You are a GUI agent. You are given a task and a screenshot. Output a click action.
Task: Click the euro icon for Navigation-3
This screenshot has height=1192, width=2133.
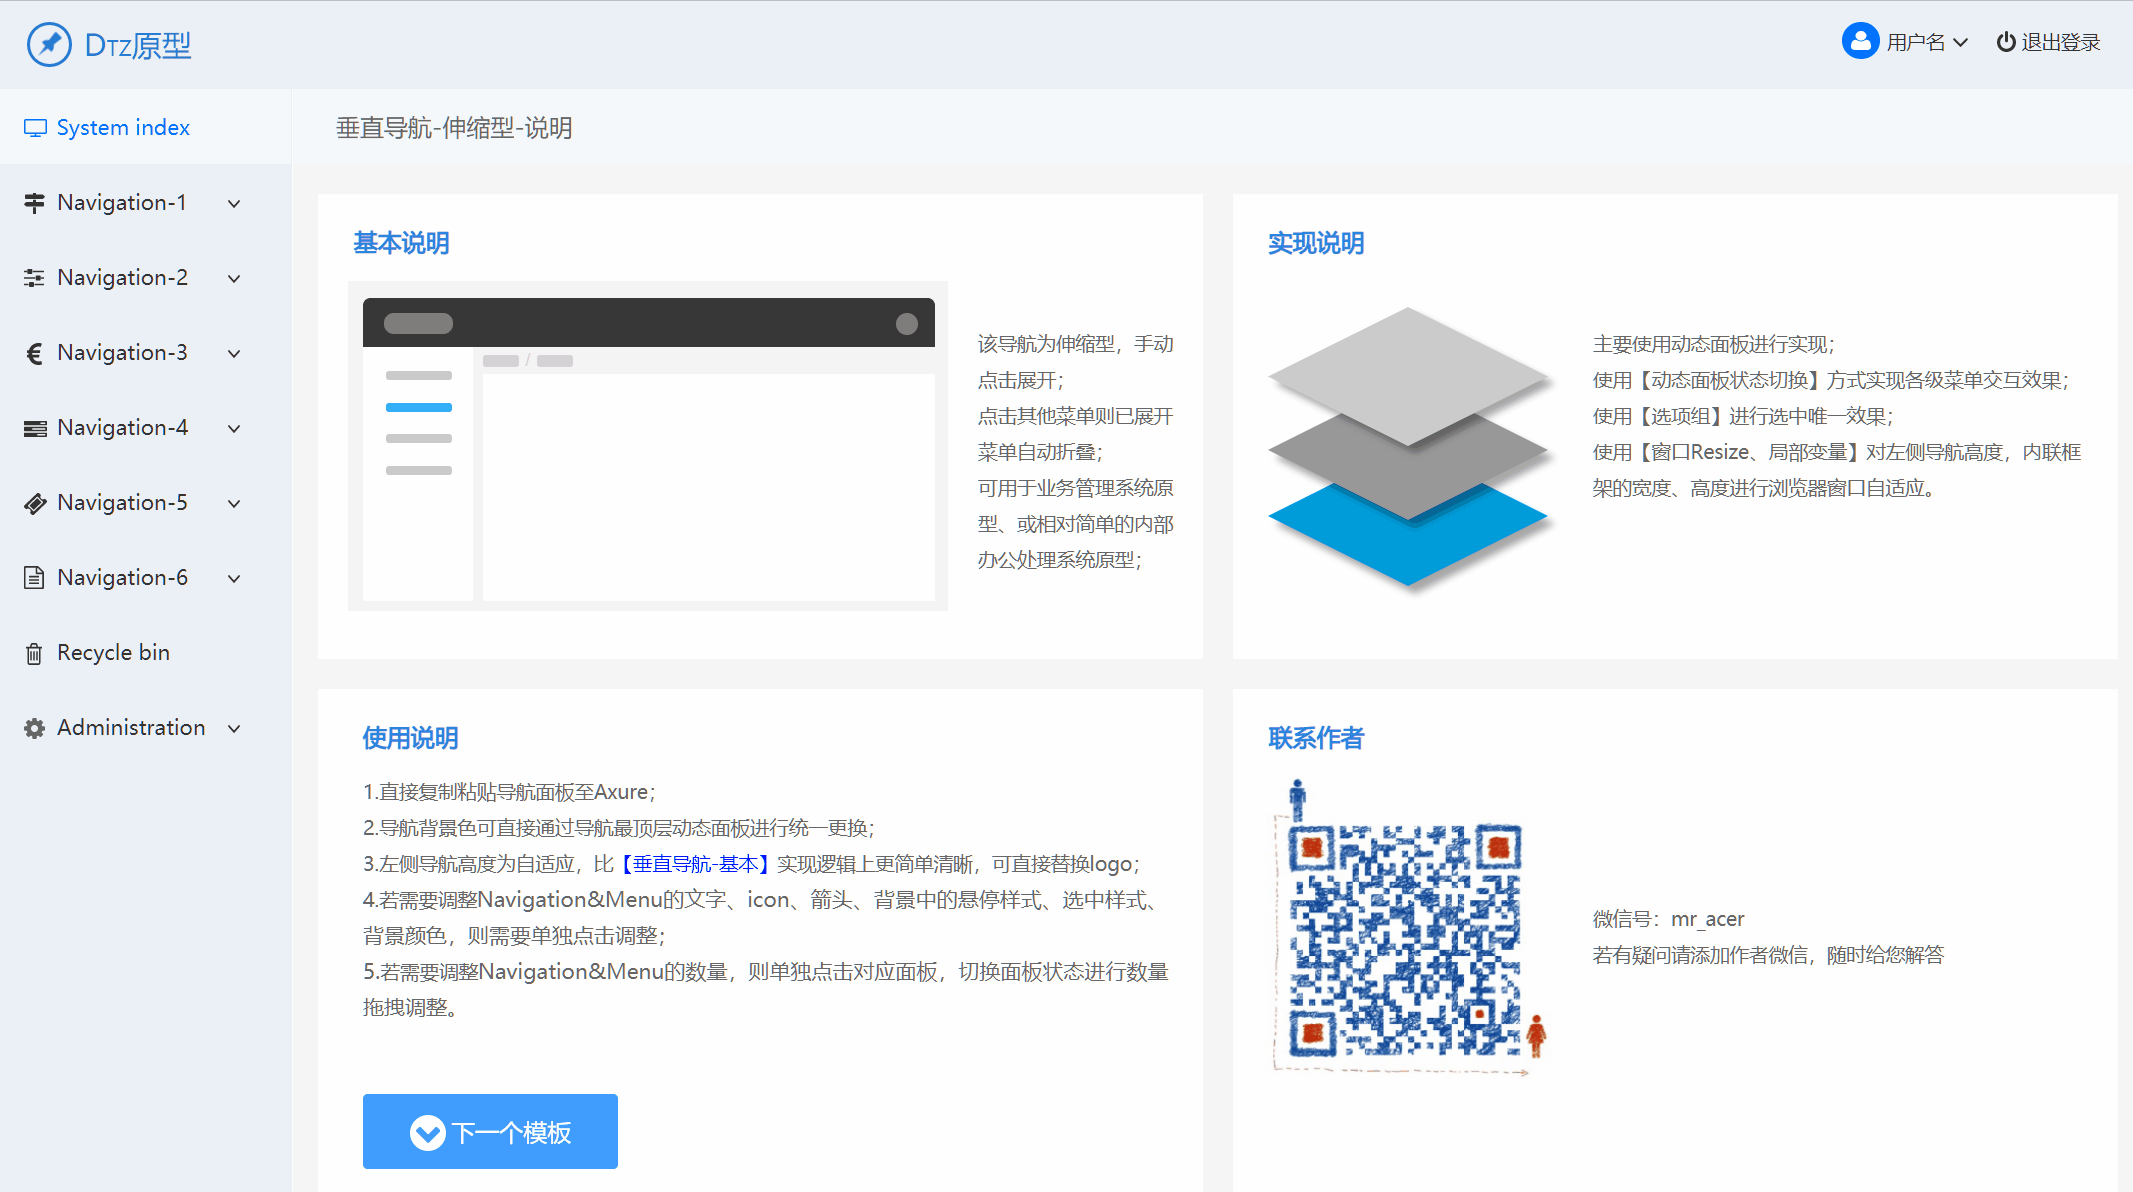click(34, 353)
